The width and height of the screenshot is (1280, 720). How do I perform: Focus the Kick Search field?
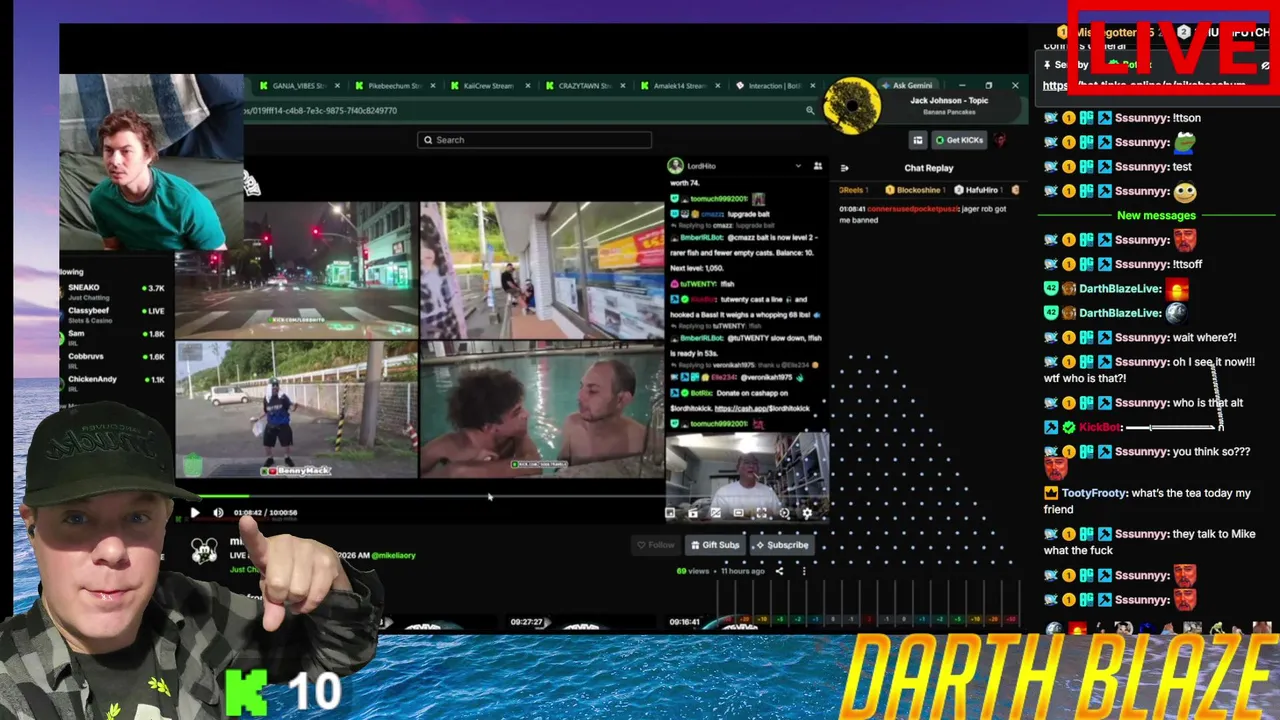point(534,140)
